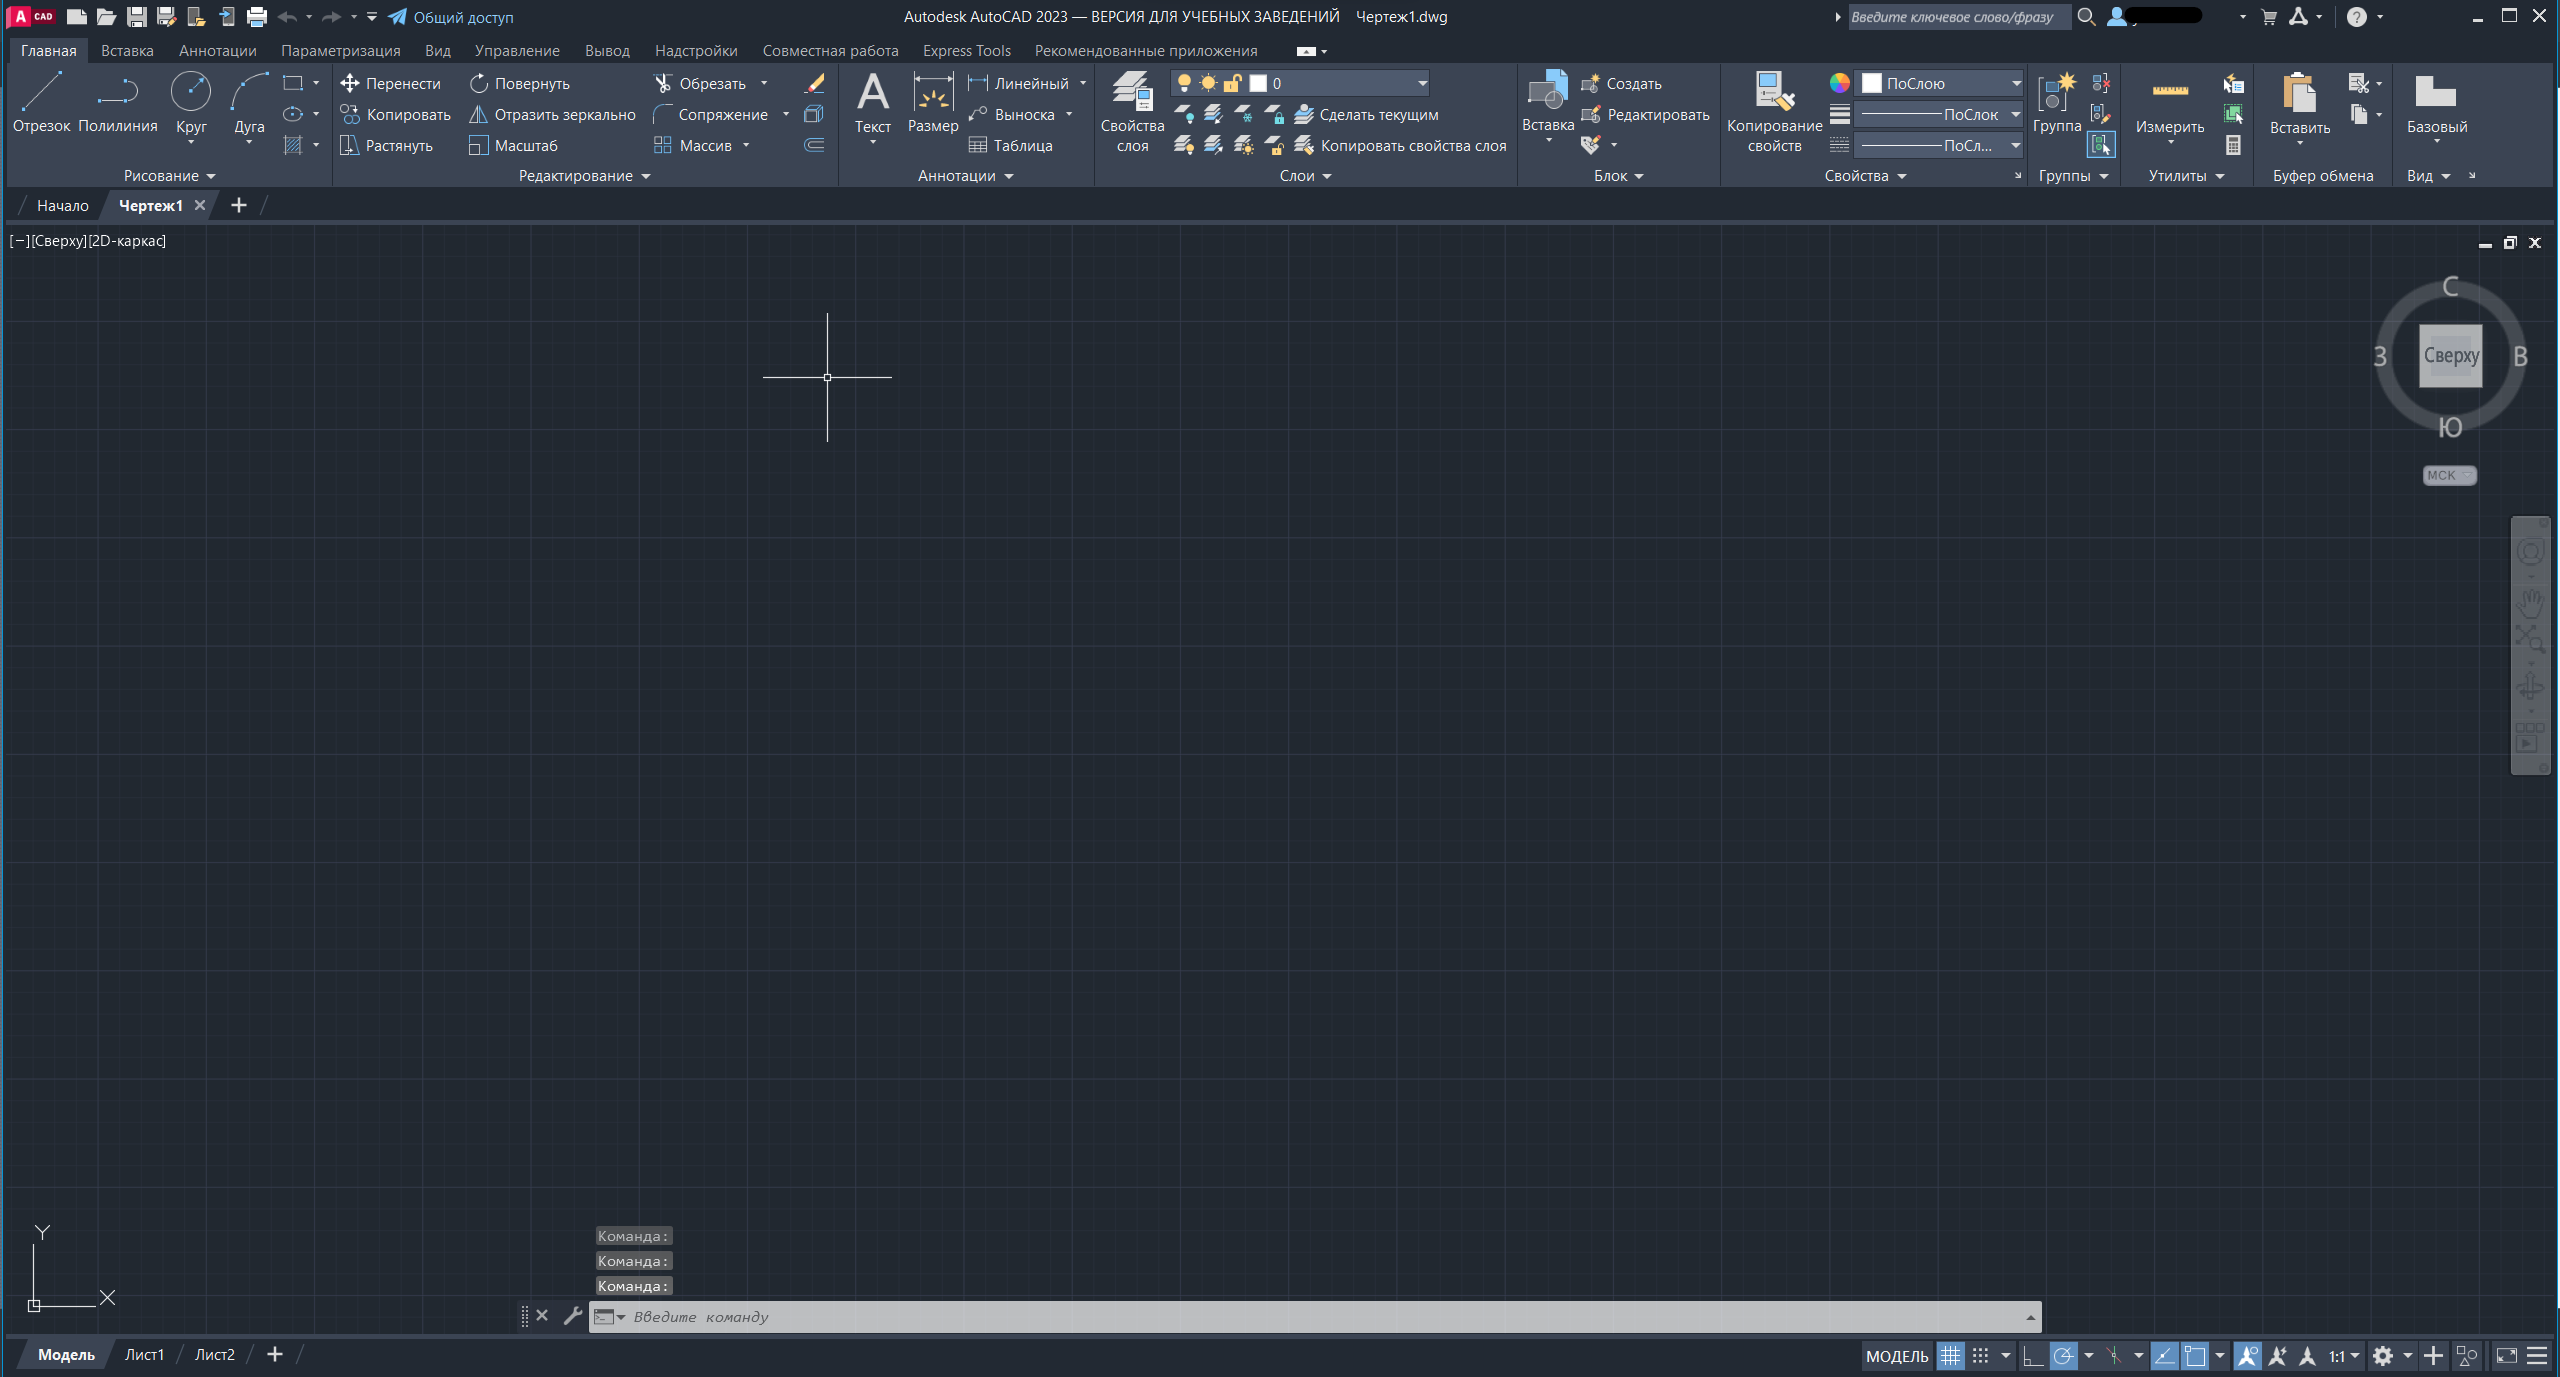Click the object color wheel swatch
2560x1377 pixels.
1839,83
